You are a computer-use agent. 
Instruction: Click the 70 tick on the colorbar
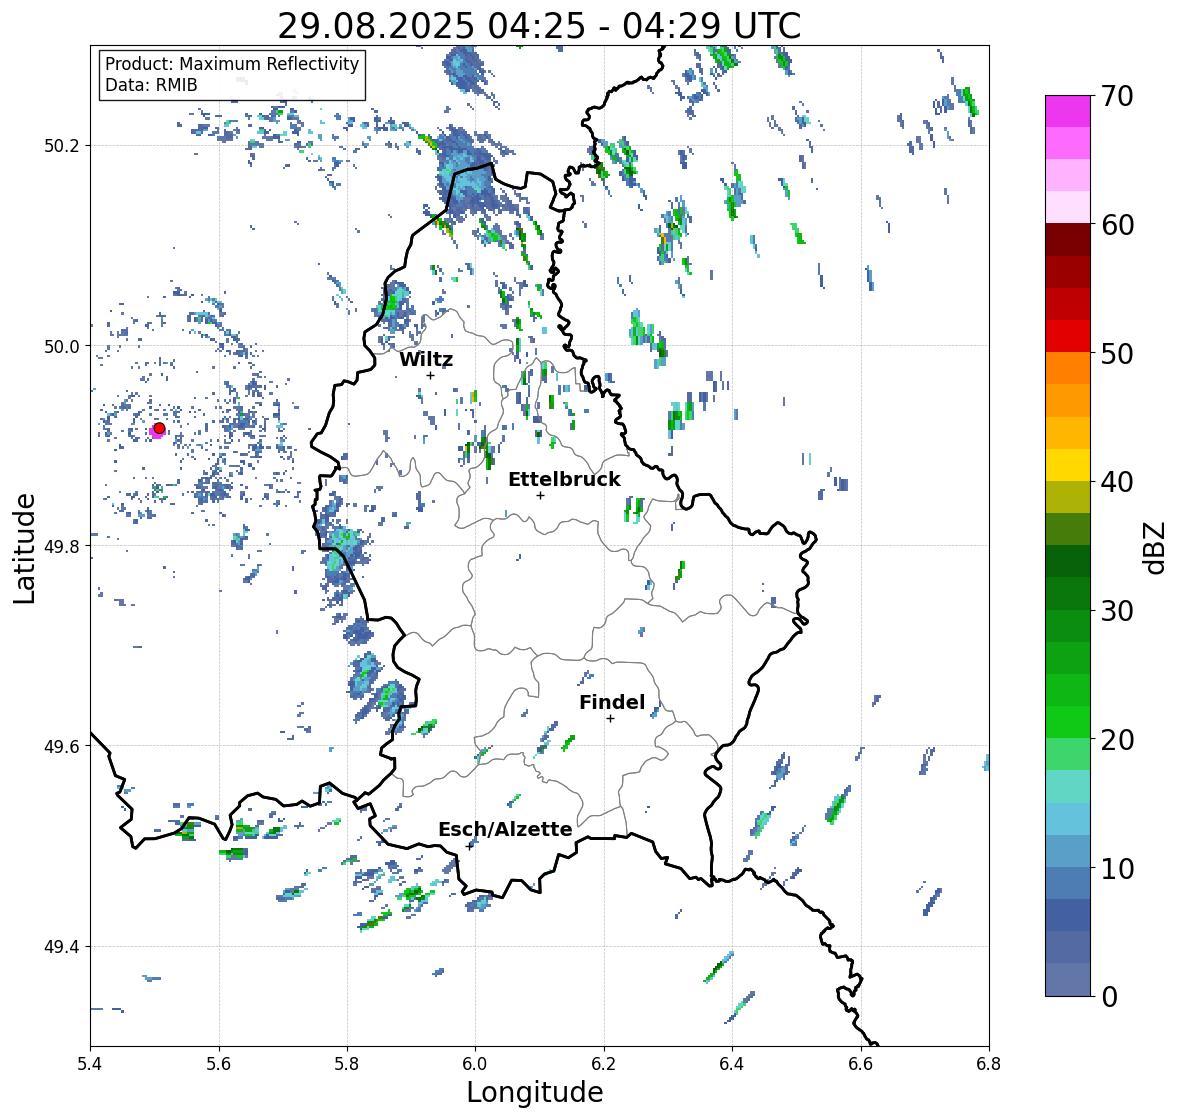click(1117, 96)
